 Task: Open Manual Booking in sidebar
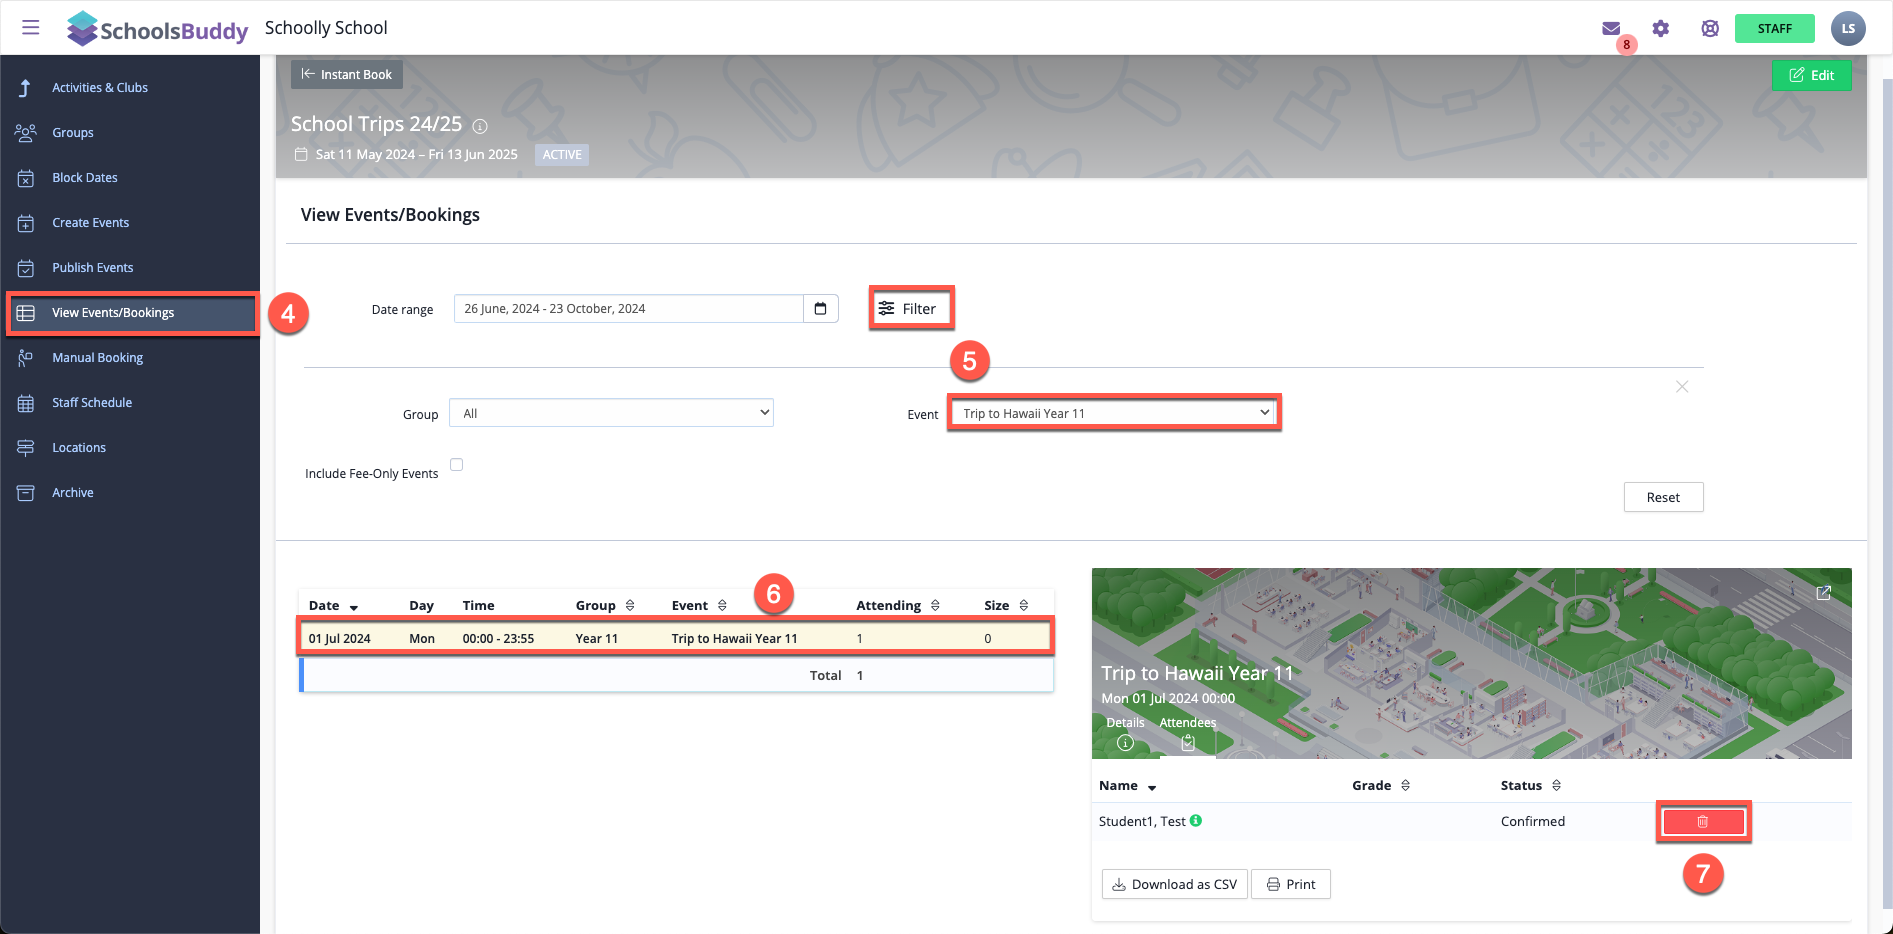(x=97, y=358)
